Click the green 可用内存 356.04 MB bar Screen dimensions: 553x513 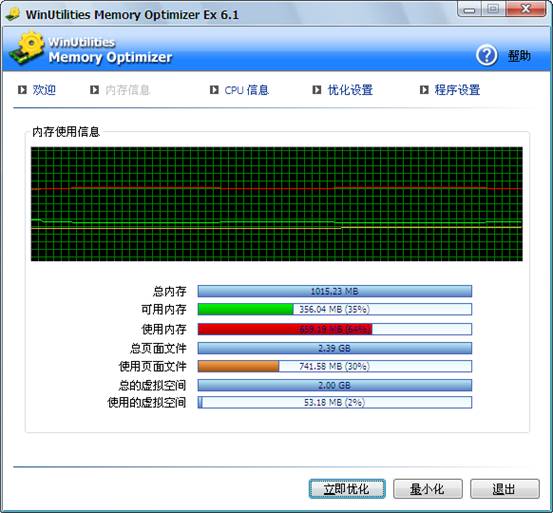335,309
